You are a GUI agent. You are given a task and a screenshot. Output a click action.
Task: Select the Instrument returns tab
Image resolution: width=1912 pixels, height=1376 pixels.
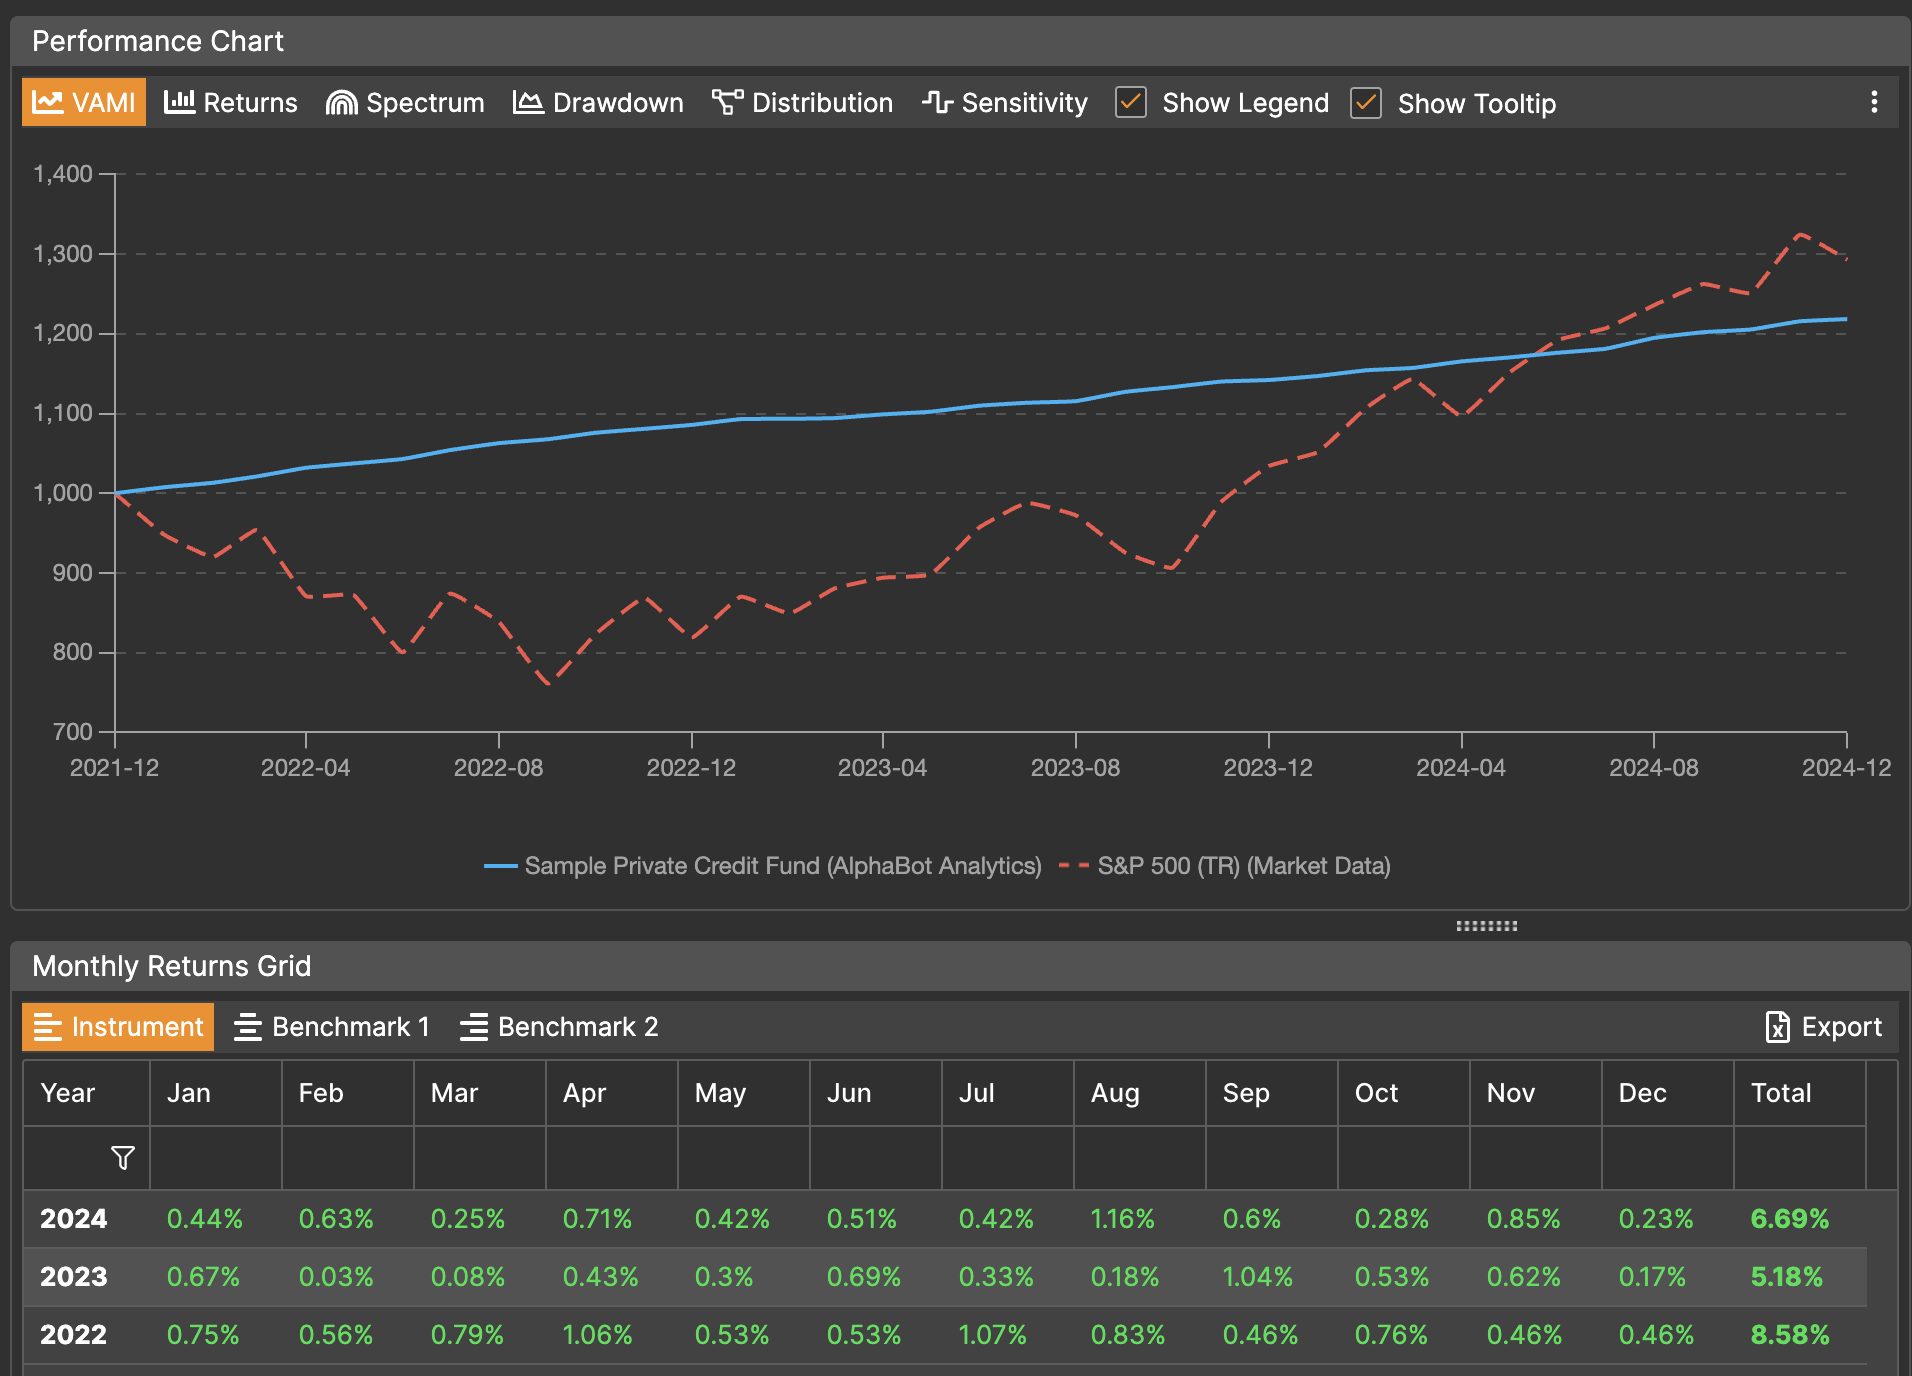118,1027
